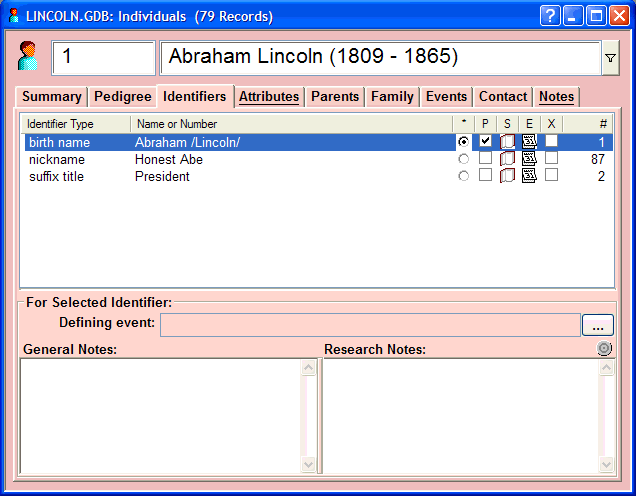This screenshot has width=636, height=496.
Task: Click the Help question mark button in title bar
Action: pyautogui.click(x=551, y=16)
